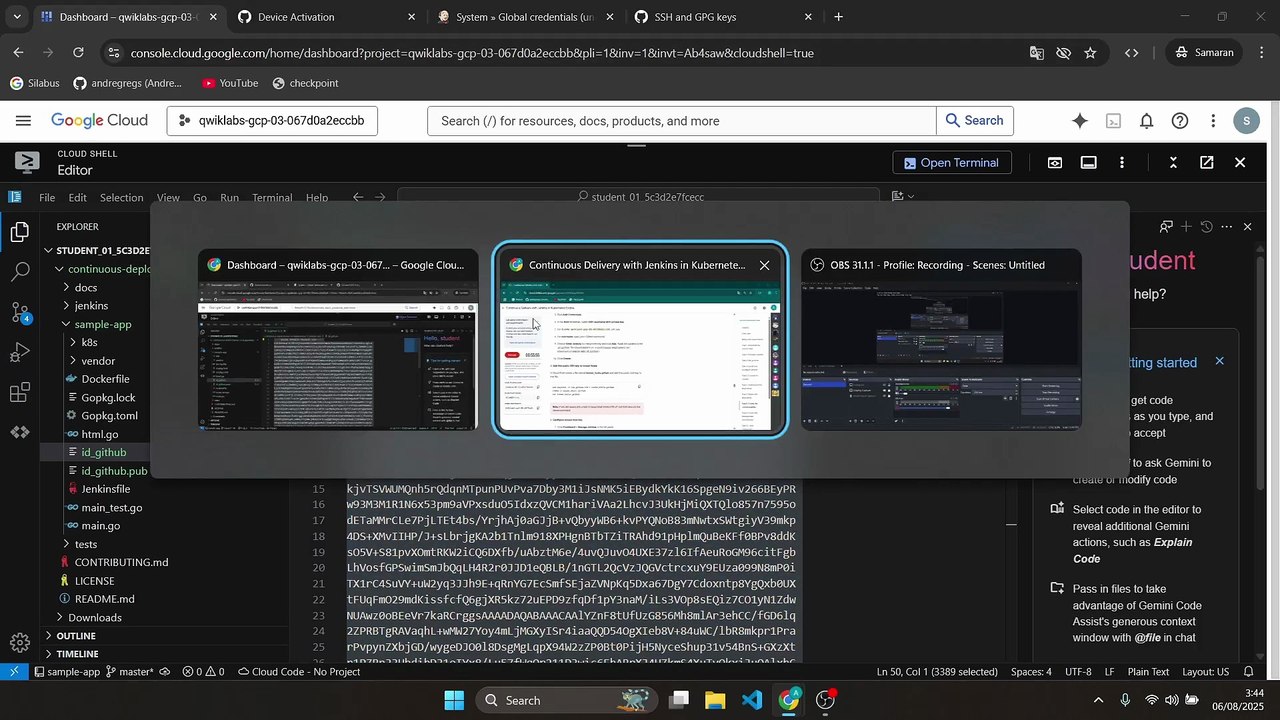Click master* branch in status bar
This screenshot has width=1280, height=720.
pos(130,672)
